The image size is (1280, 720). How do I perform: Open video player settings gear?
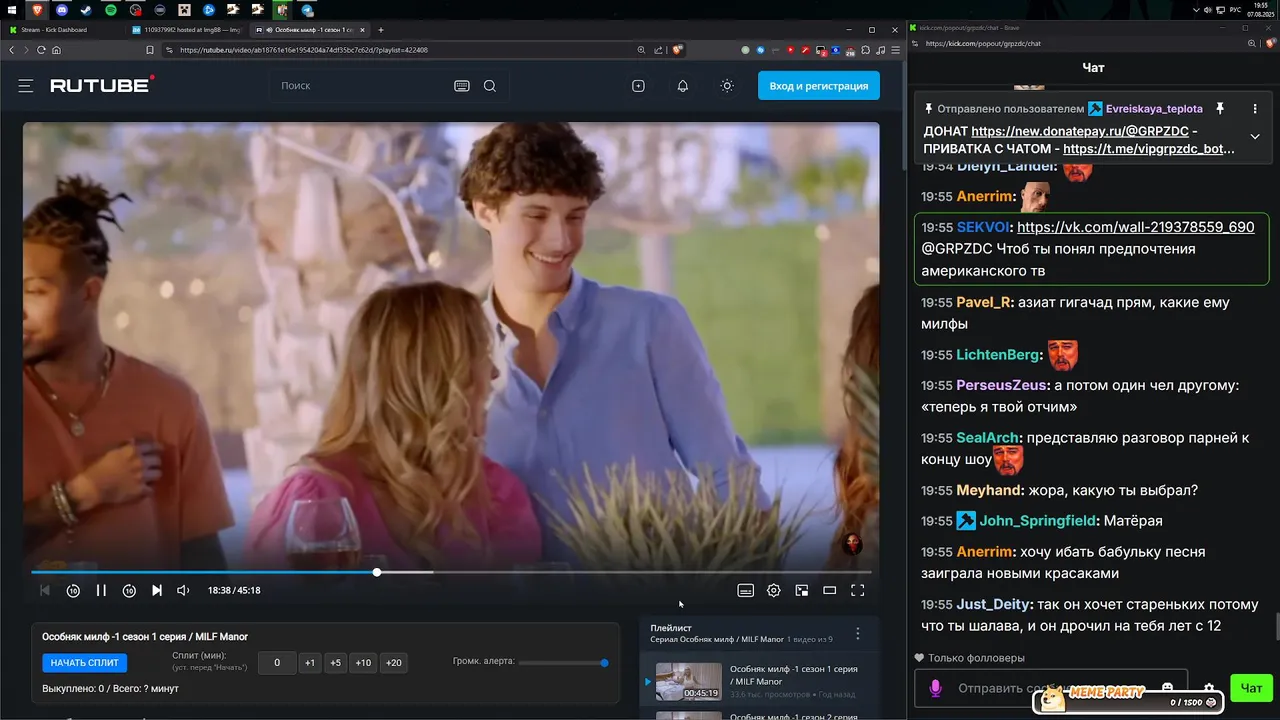[x=773, y=590]
